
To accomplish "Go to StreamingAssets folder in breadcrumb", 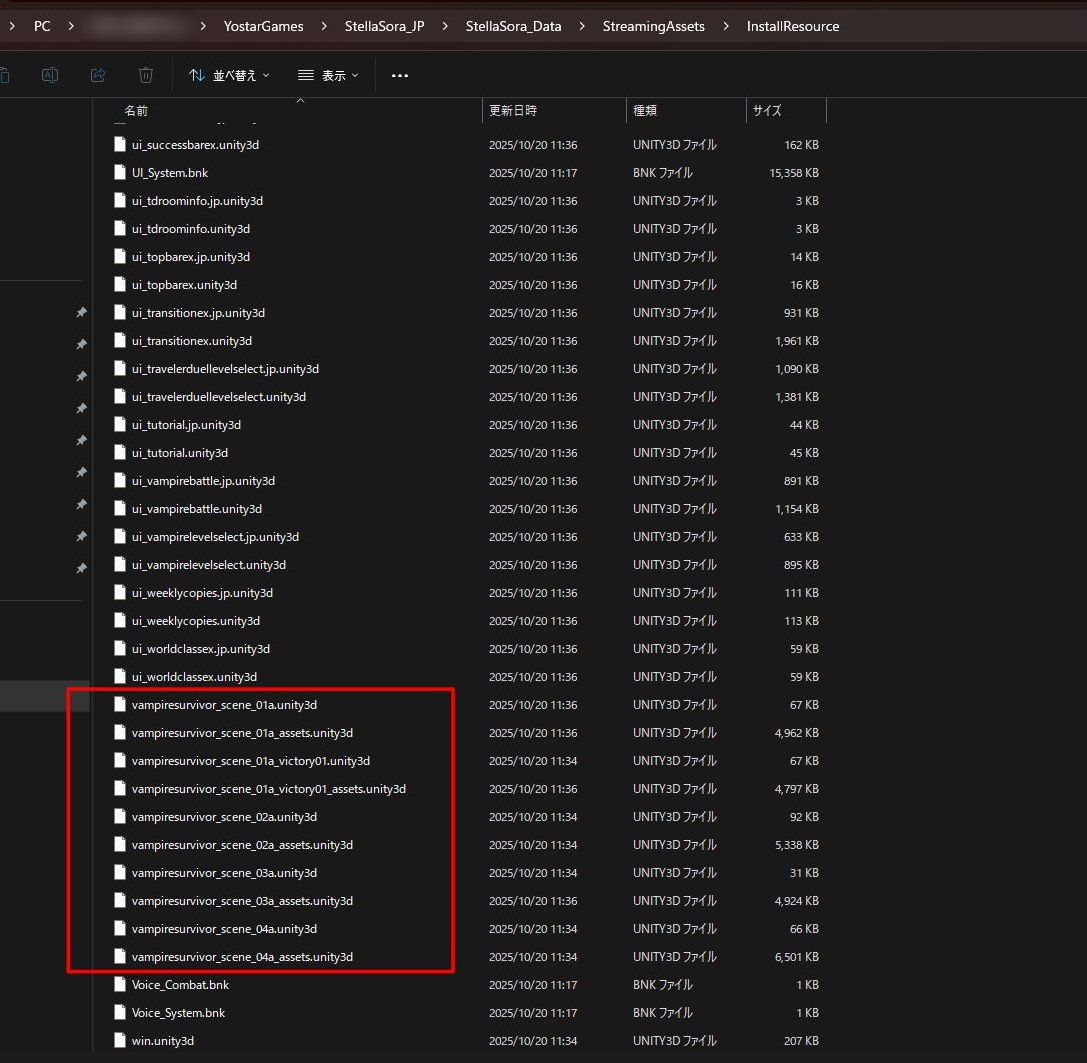I will coord(653,26).
